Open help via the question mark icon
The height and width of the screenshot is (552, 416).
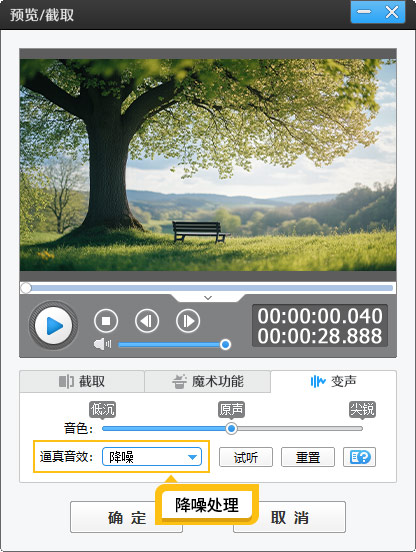pos(359,457)
